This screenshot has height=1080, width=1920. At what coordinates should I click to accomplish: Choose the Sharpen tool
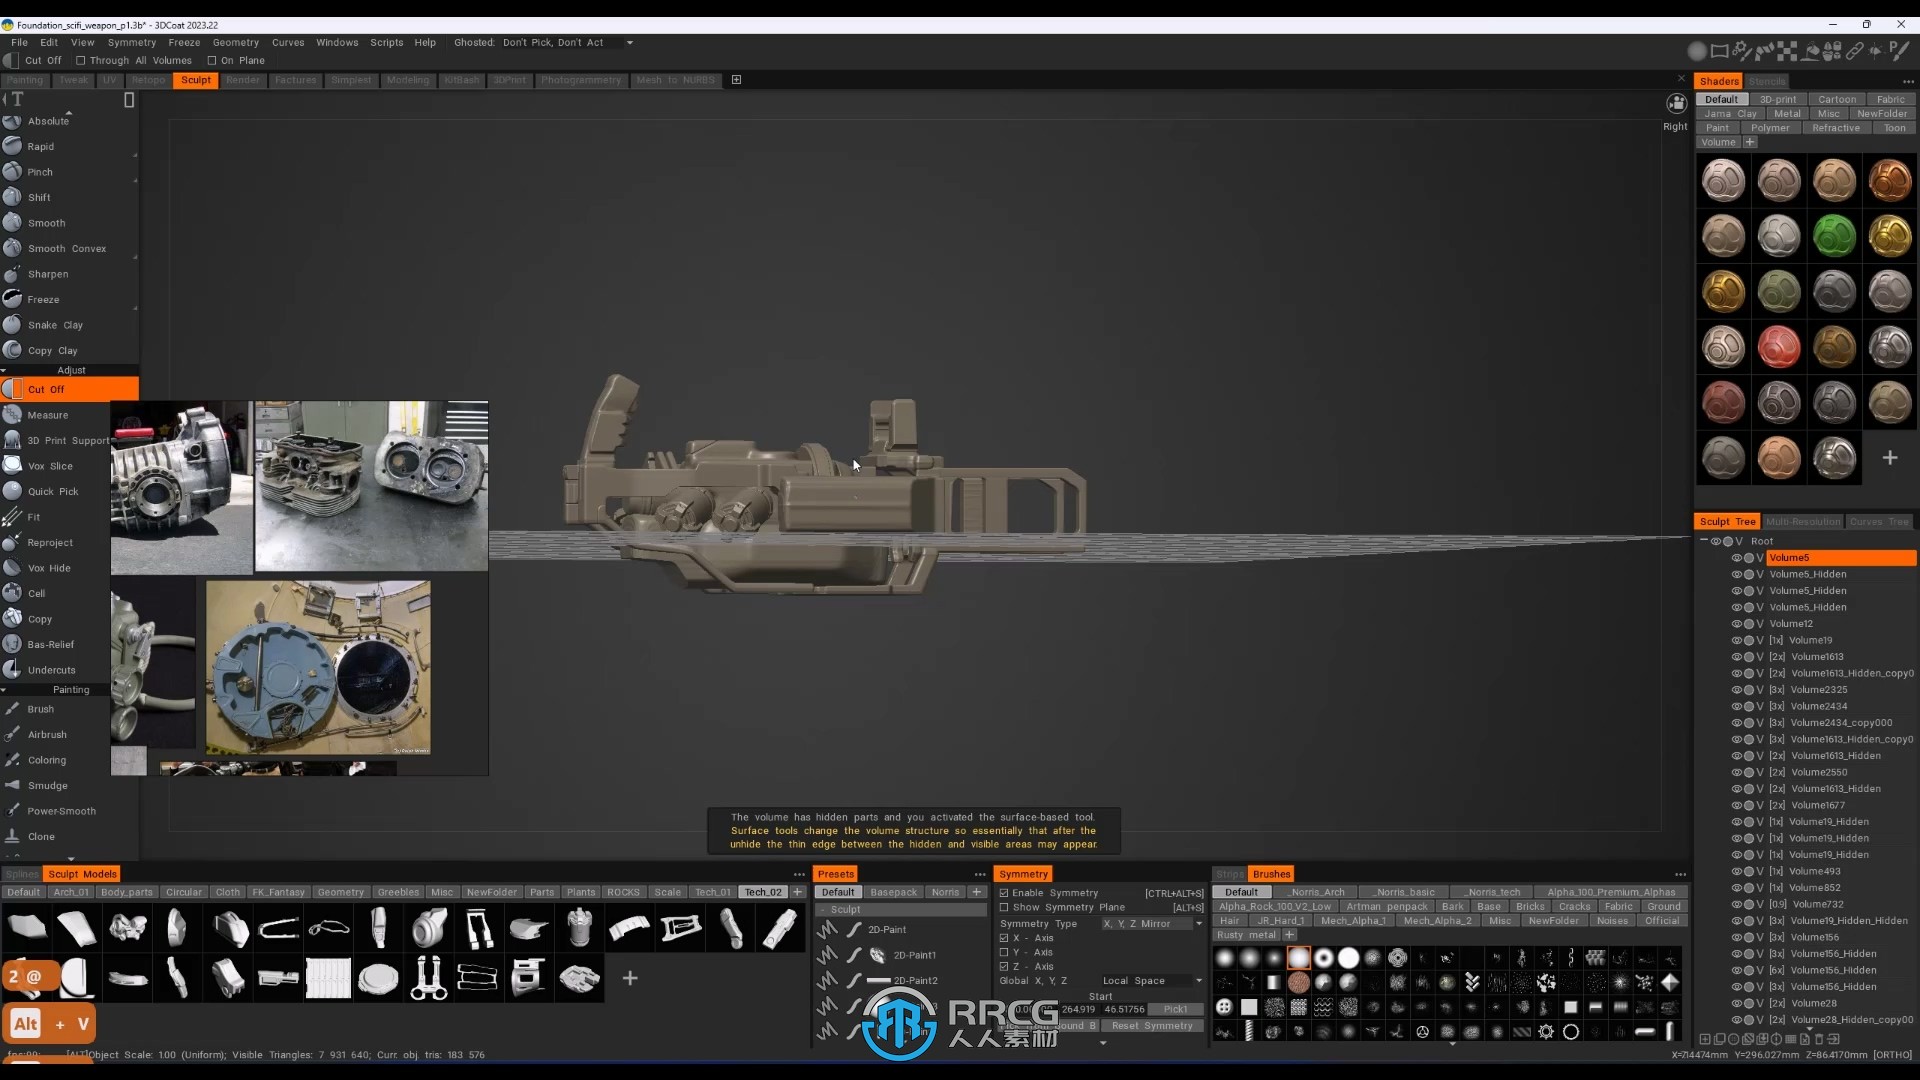coord(48,274)
